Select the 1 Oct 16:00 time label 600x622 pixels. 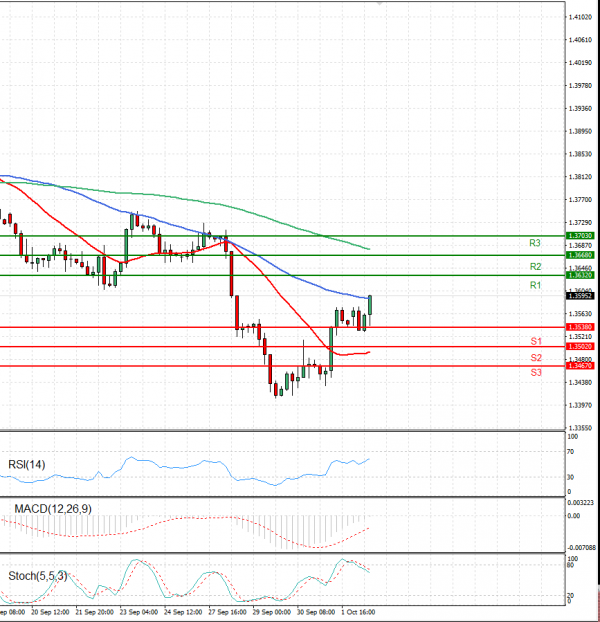pos(358,612)
